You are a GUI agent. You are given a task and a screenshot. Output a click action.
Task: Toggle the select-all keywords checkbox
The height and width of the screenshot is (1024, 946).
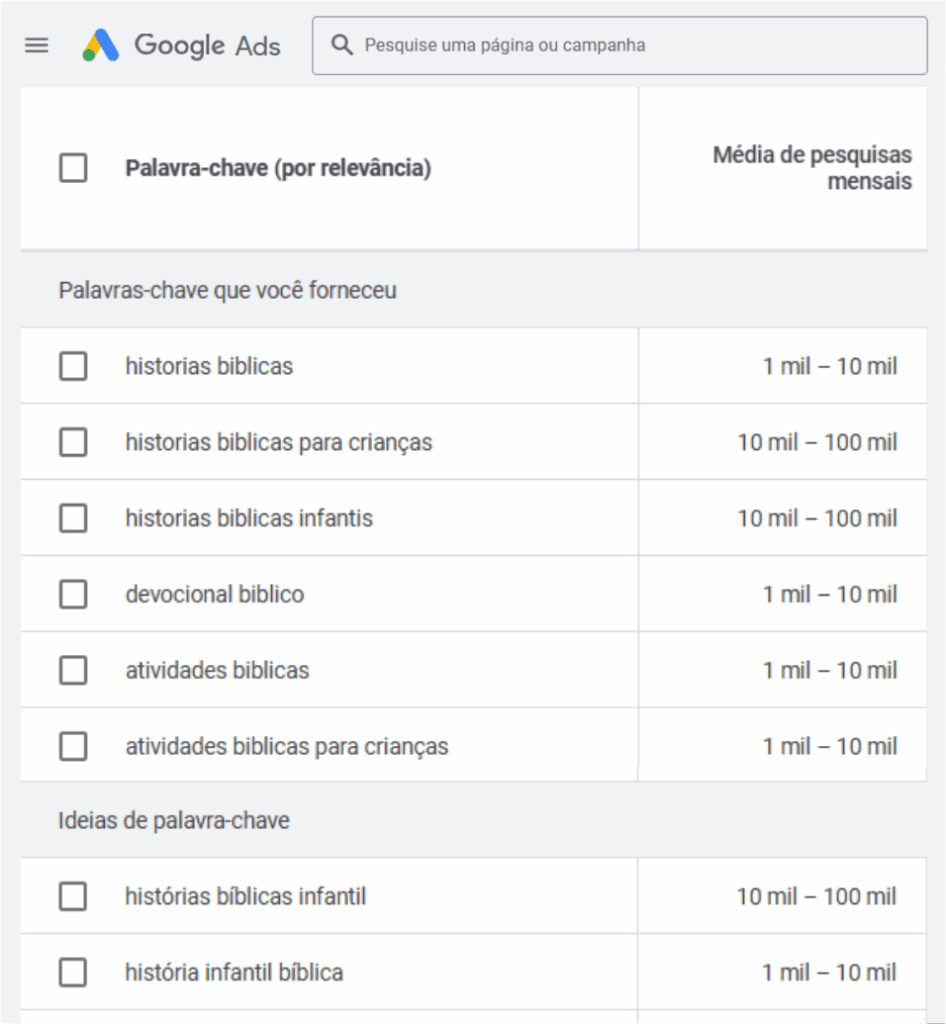[73, 168]
